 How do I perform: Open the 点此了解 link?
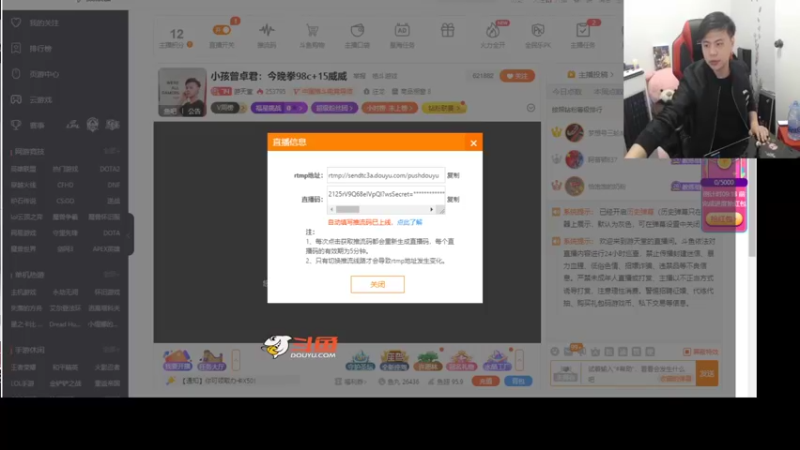coord(410,222)
